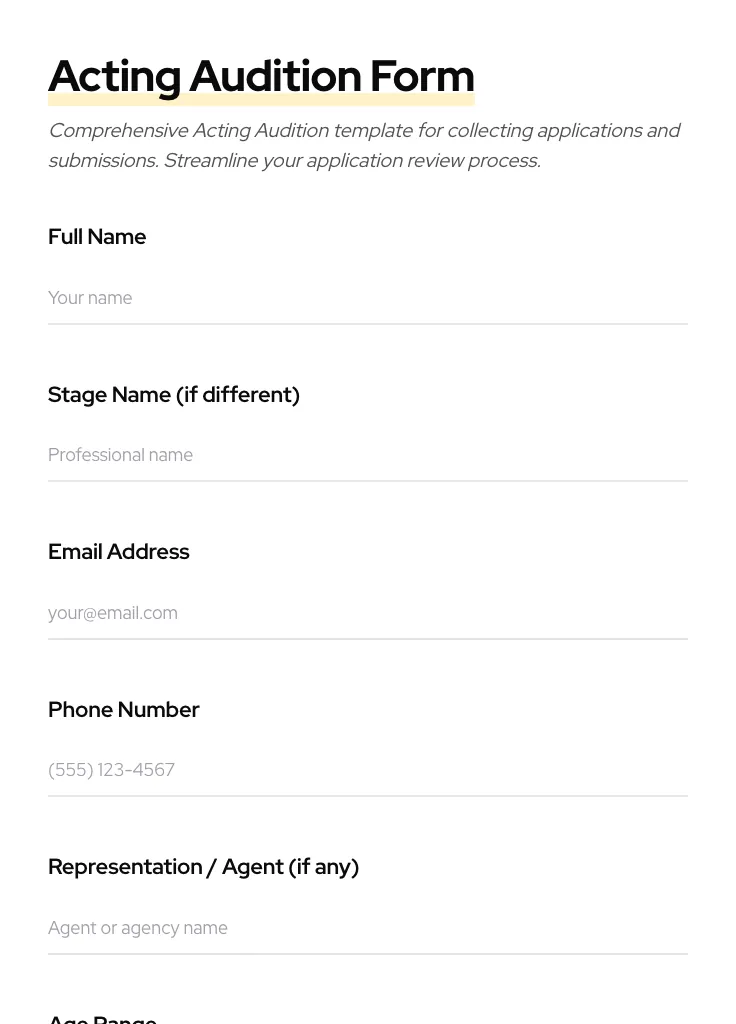Click the italic form description paragraph
The width and height of the screenshot is (736, 1024).
(x=364, y=145)
